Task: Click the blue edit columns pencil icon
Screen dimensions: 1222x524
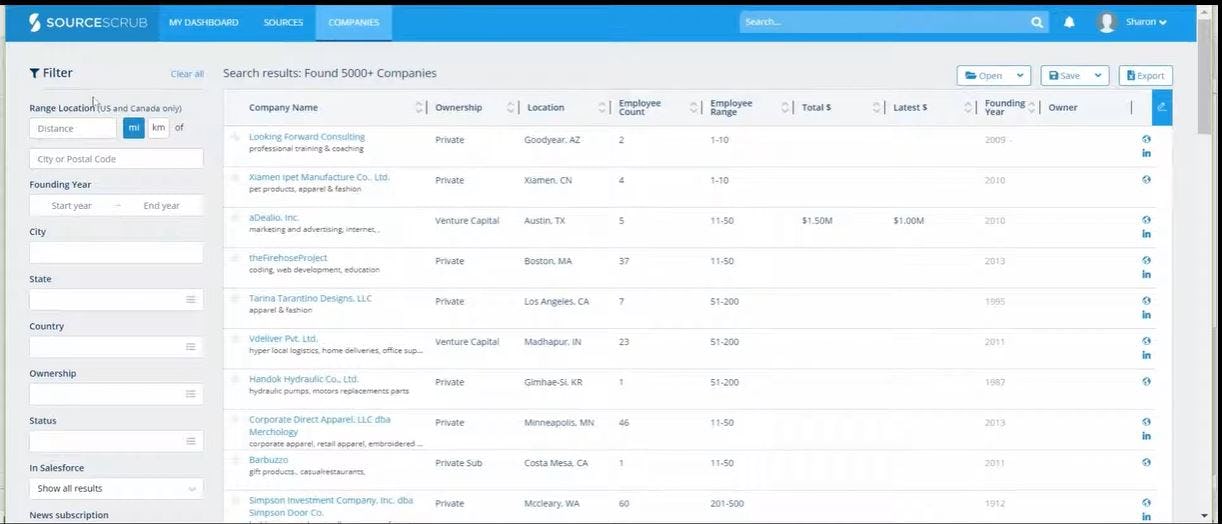Action: [1162, 107]
